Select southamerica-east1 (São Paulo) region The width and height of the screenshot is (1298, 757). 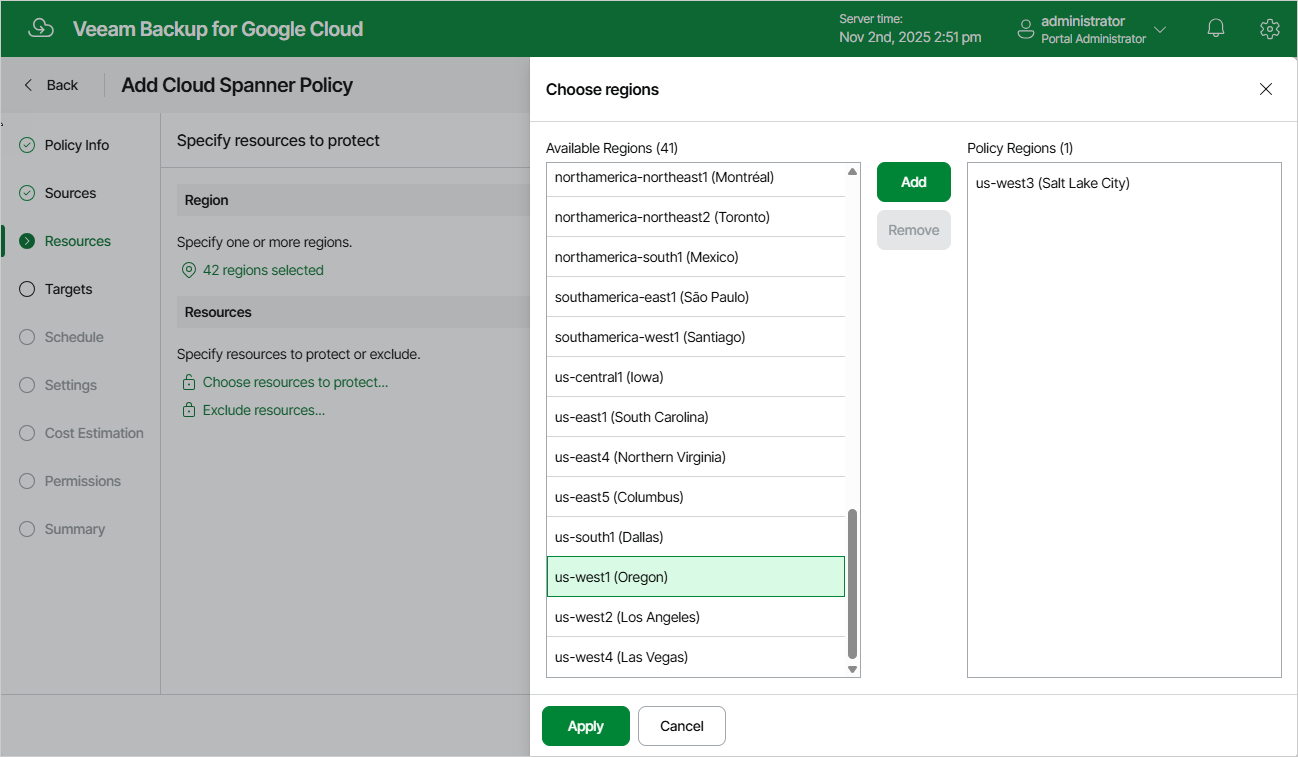tap(696, 297)
